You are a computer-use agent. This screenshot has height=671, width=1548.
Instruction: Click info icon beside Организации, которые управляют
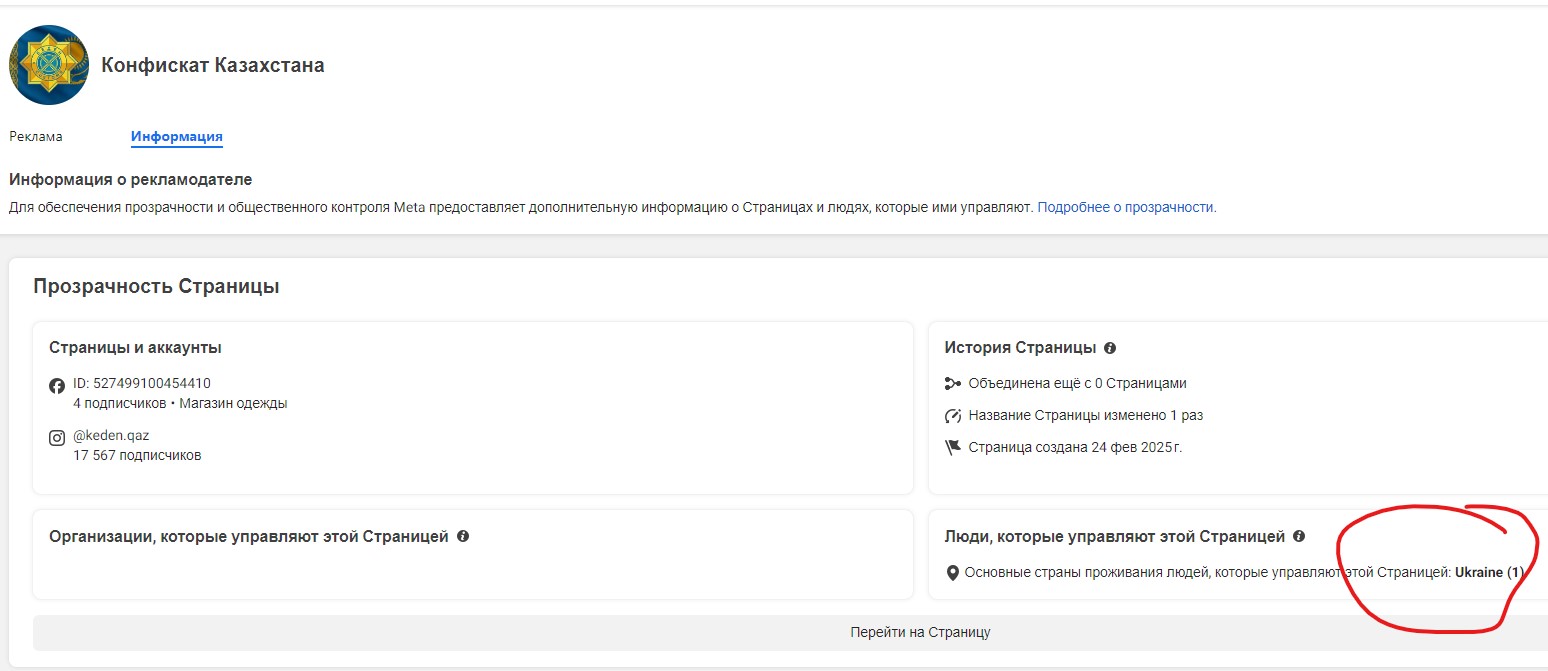(463, 536)
